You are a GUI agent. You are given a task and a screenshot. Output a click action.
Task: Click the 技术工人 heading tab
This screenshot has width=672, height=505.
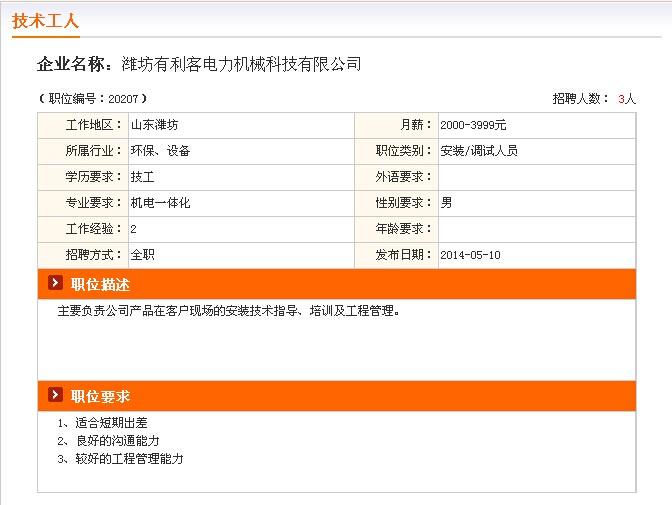coord(45,21)
